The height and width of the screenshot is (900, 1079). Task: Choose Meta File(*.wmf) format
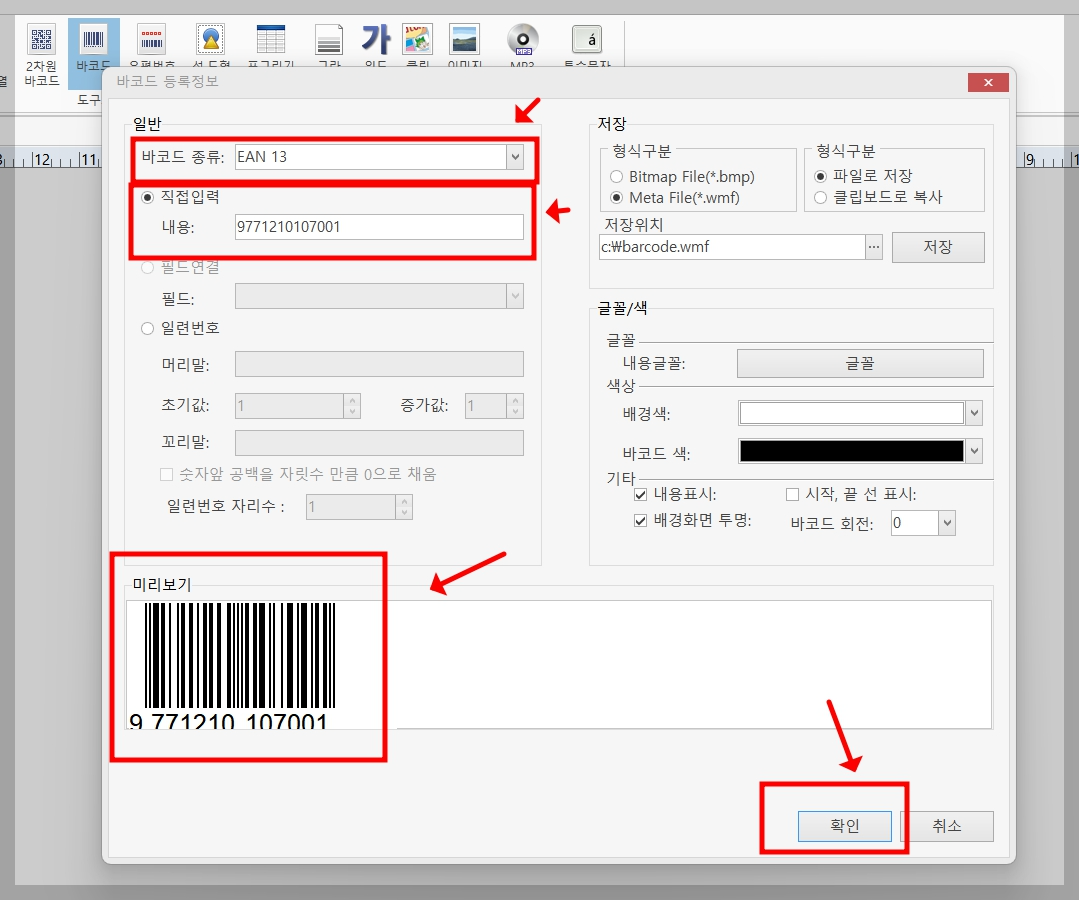pyautogui.click(x=617, y=198)
